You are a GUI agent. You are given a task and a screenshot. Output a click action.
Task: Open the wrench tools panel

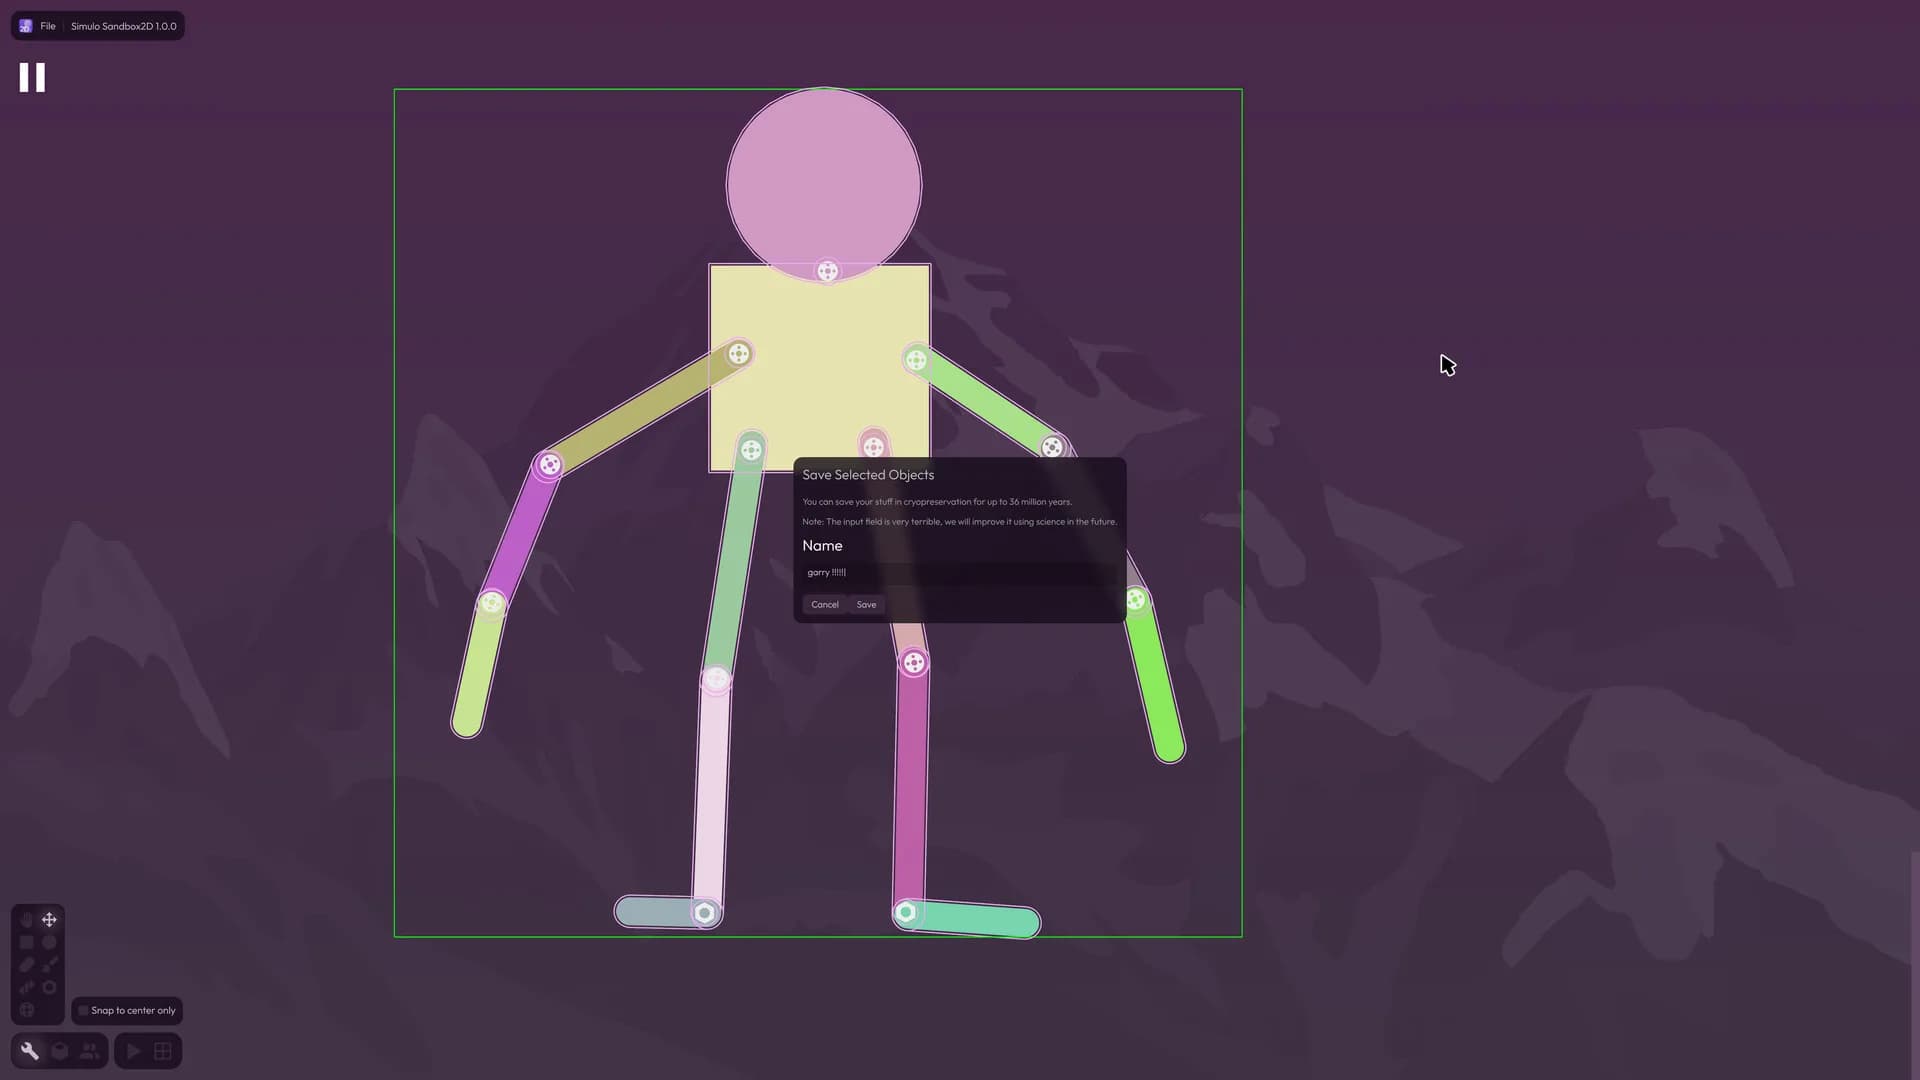tap(30, 1051)
